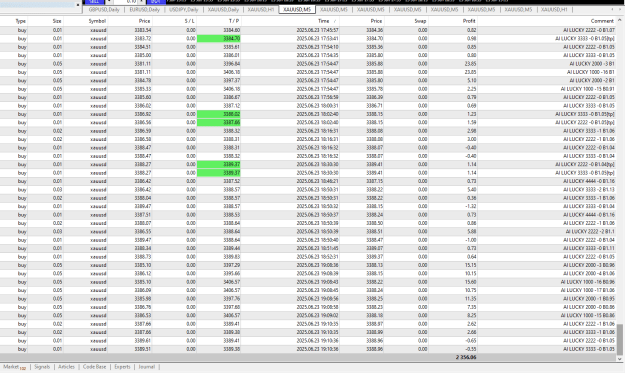The height and width of the screenshot is (373, 625).
Task: Click comment AI LUCKY 1000 -17 B1.06
Action: [x=588, y=291]
